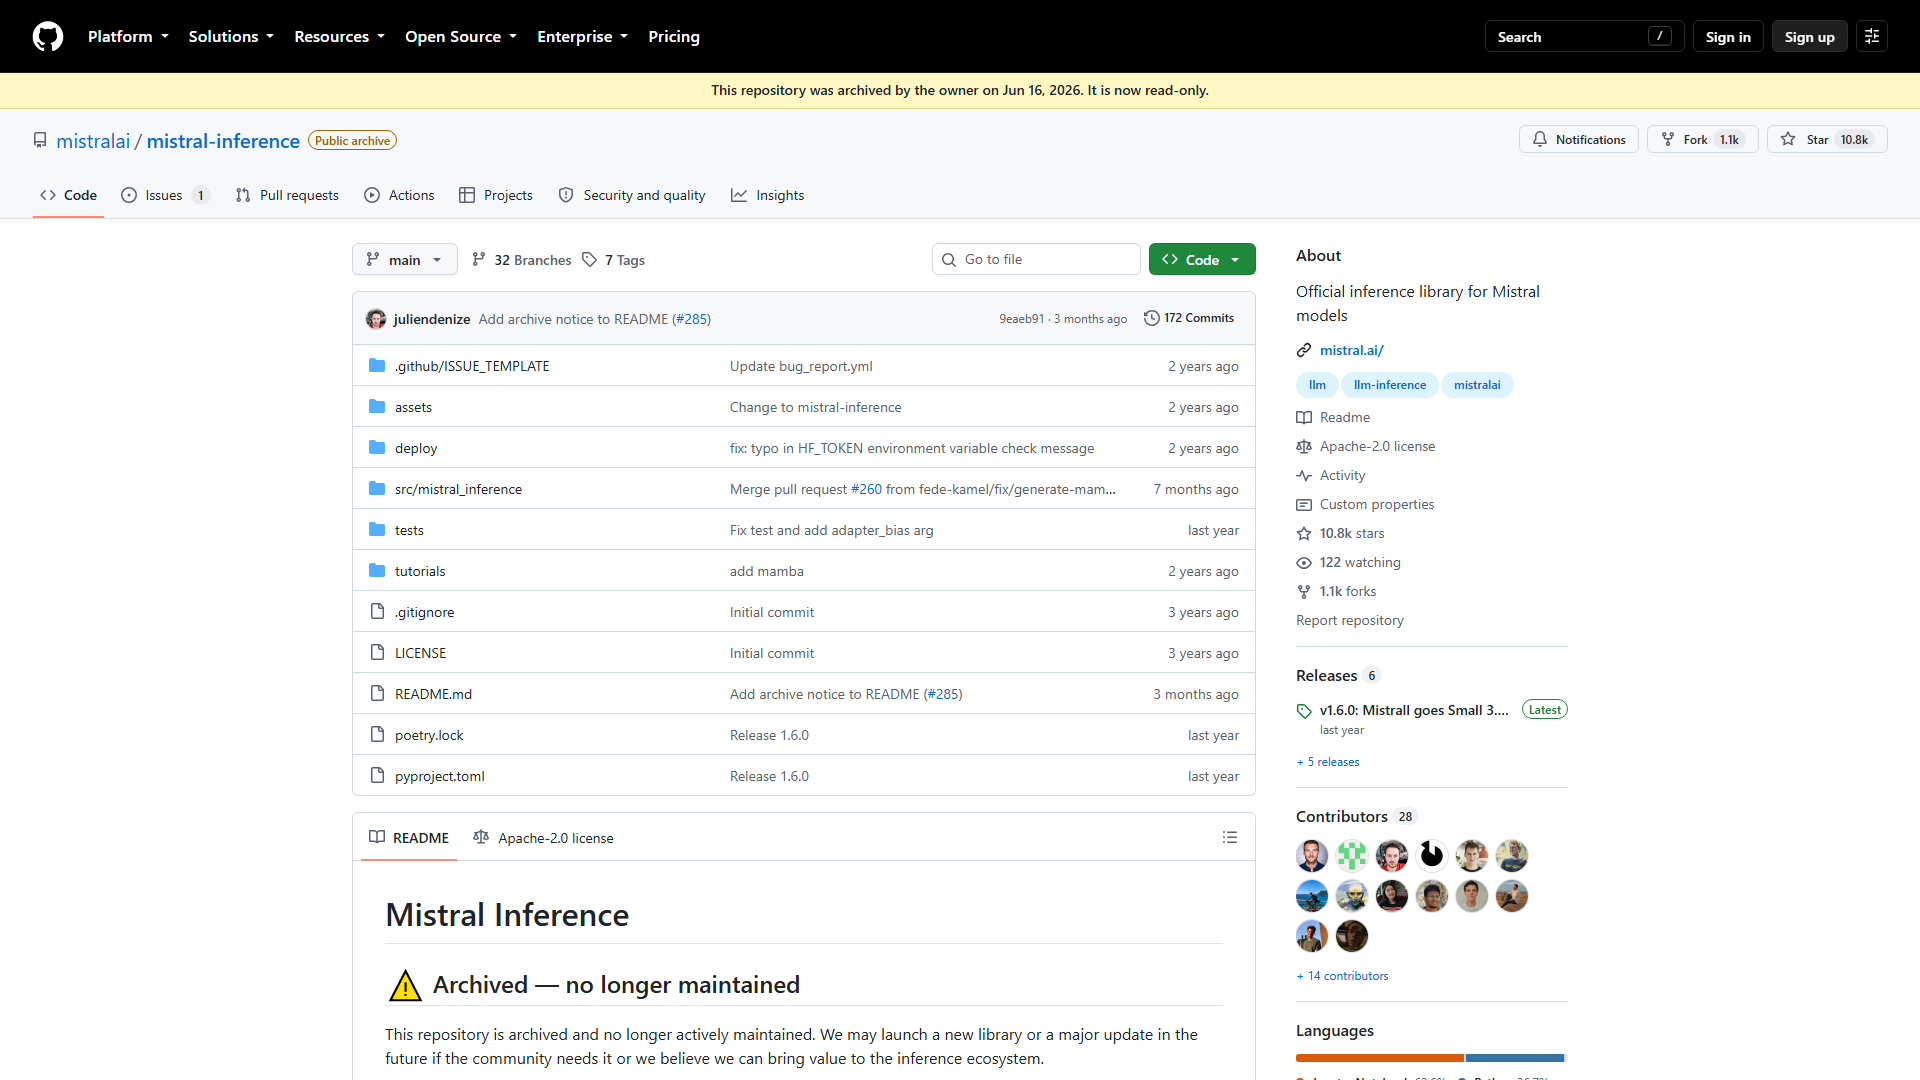Click the GitHub logo icon
Viewport: 1920px width, 1080px height.
(x=48, y=37)
